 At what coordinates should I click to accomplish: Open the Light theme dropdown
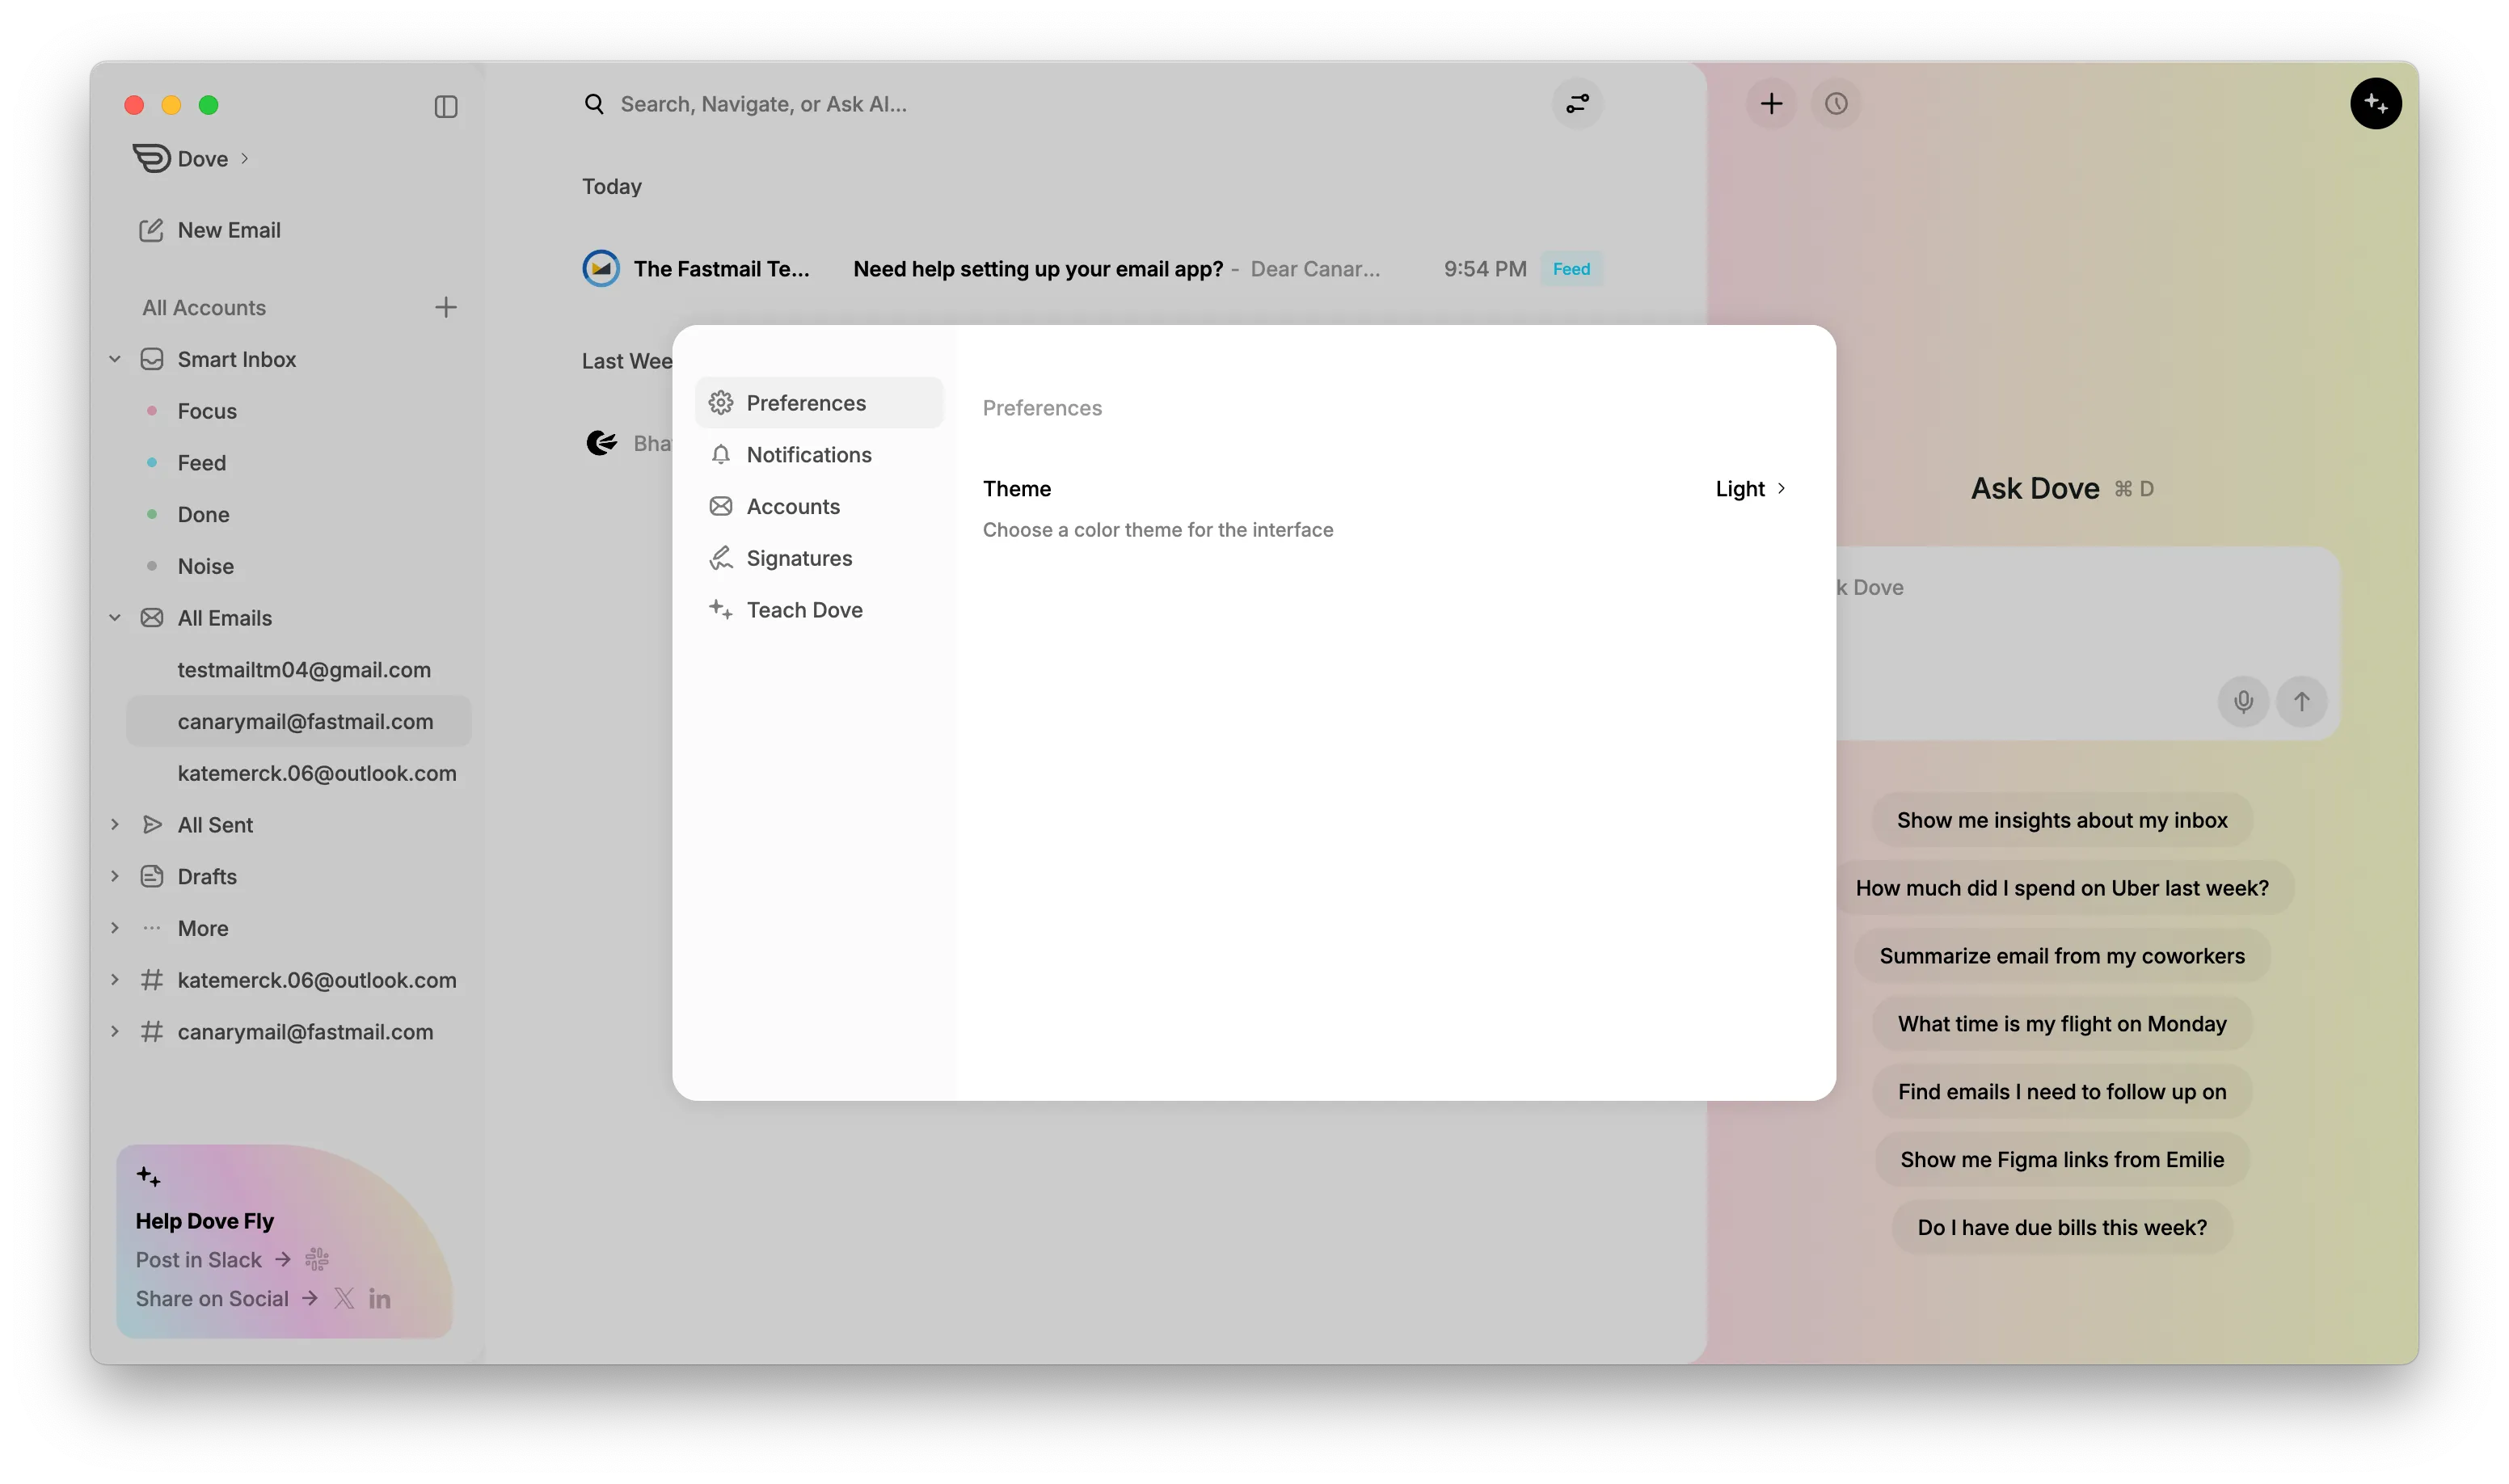[x=1750, y=489]
